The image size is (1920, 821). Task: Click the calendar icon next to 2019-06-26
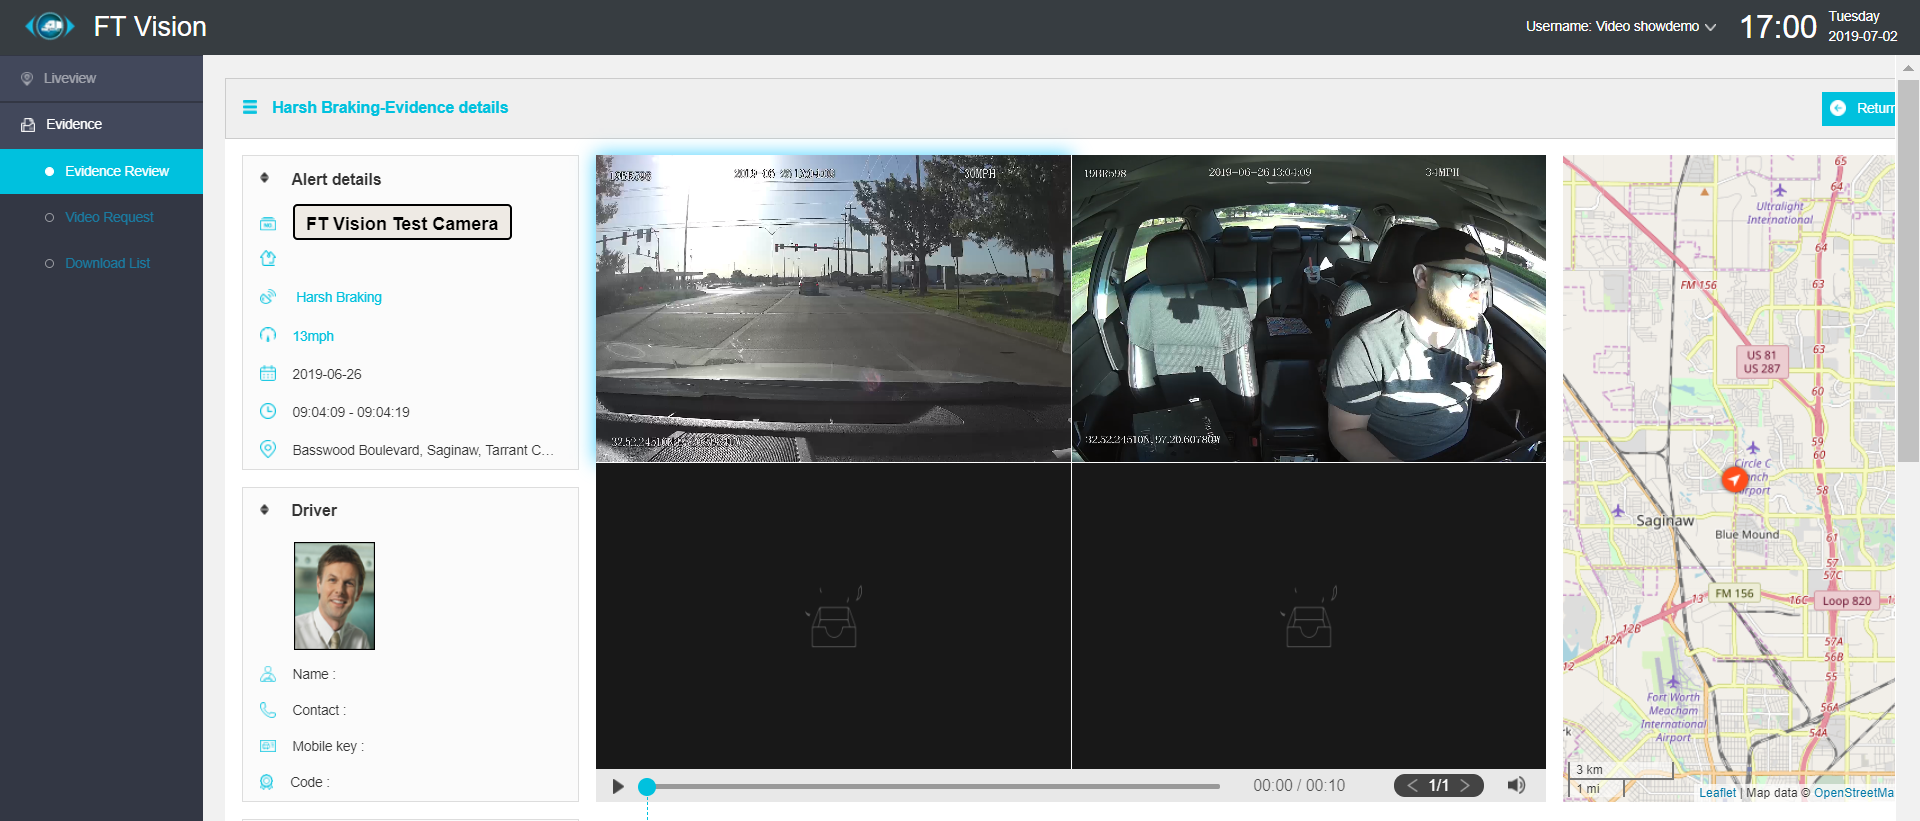tap(268, 373)
